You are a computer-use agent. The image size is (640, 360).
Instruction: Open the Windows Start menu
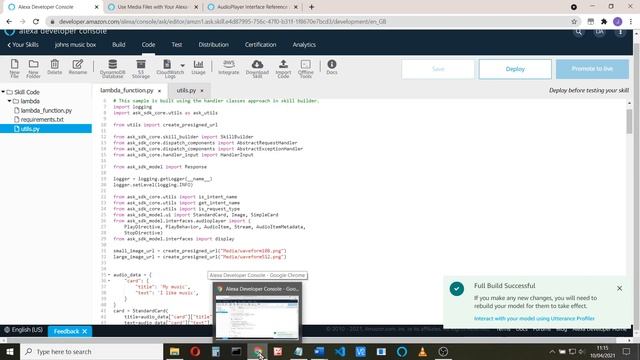pos(10,351)
